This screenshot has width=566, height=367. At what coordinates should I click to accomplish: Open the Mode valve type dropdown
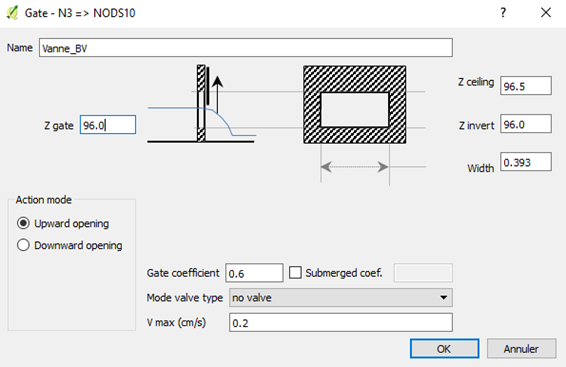click(341, 298)
